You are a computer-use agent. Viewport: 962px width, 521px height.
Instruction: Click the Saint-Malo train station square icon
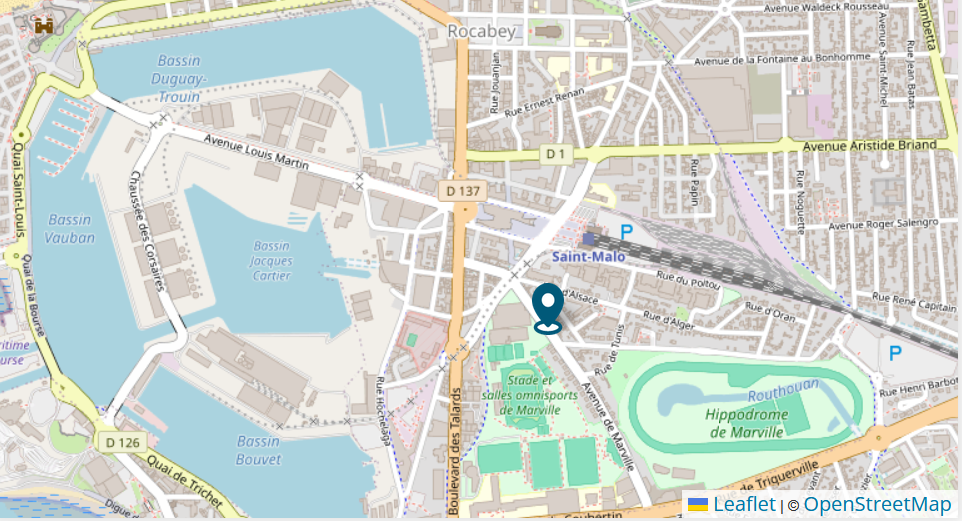click(x=589, y=239)
